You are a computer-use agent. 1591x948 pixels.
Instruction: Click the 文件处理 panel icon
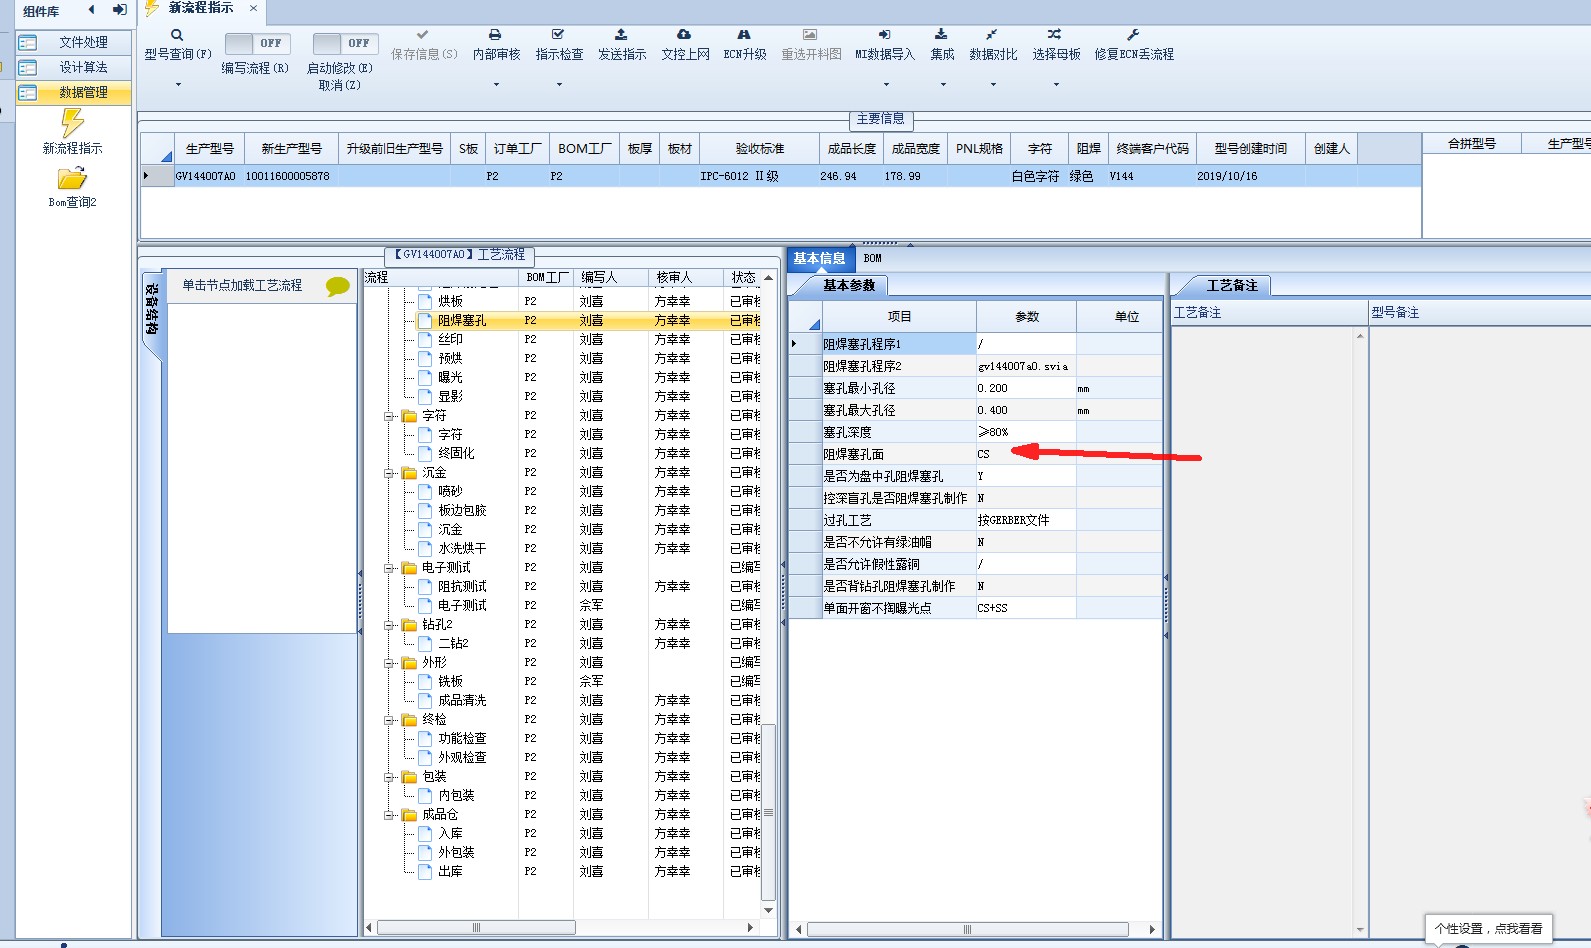[x=28, y=42]
